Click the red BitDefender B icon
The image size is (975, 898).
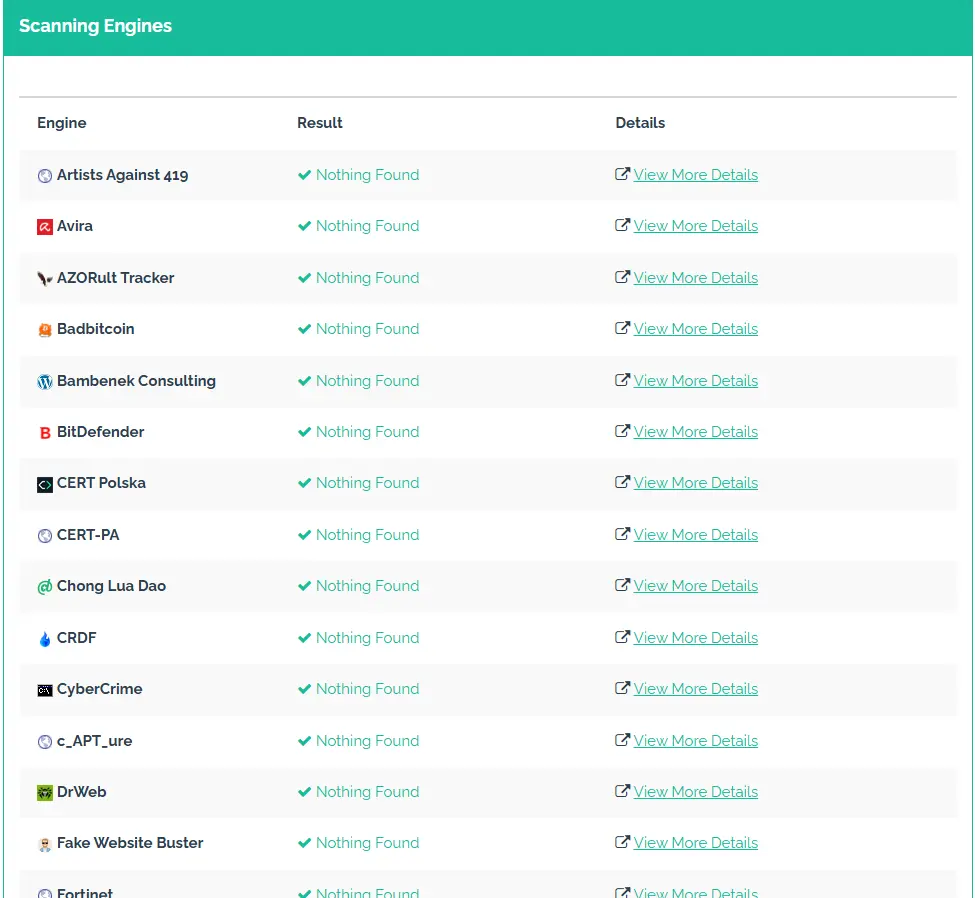pos(45,433)
